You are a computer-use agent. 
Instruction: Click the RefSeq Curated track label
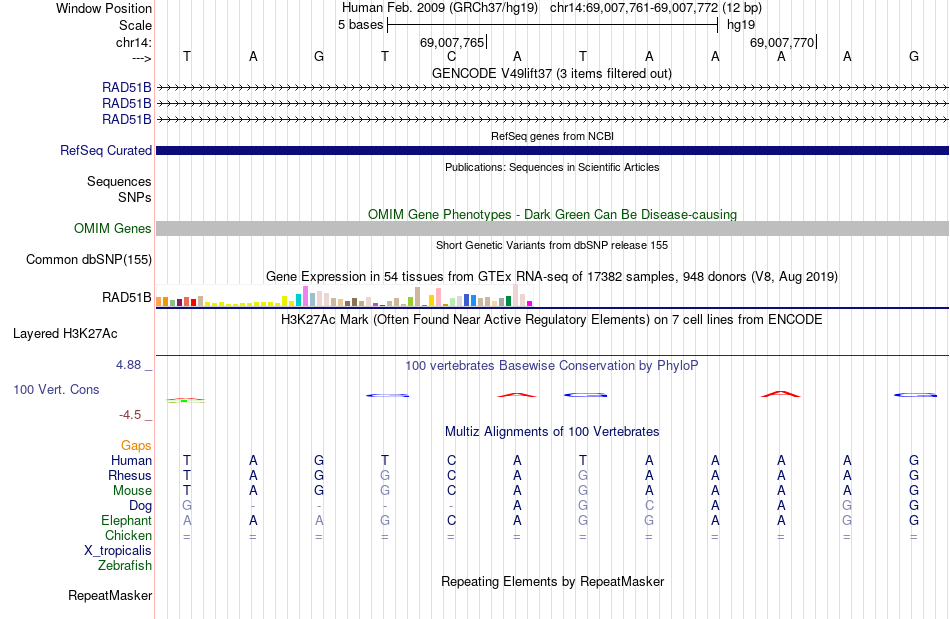(105, 150)
